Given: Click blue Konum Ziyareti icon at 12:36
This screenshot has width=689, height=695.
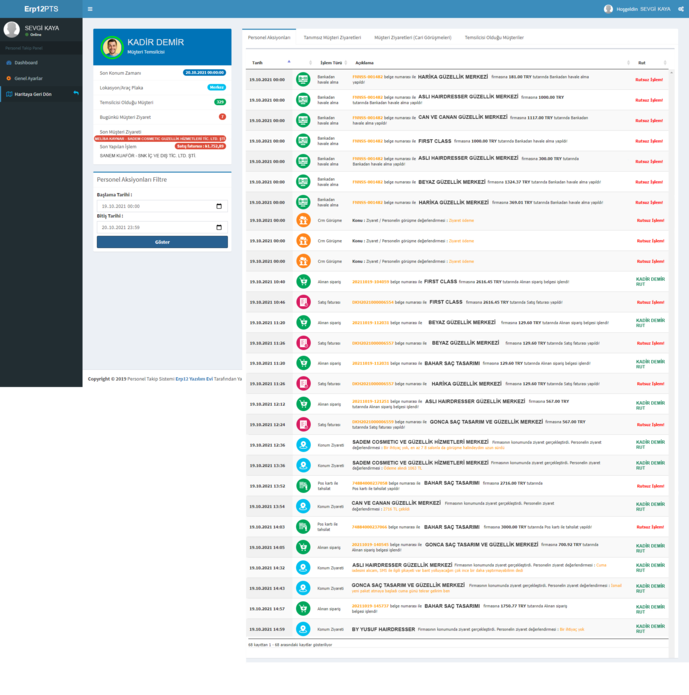Looking at the screenshot, I should (303, 445).
